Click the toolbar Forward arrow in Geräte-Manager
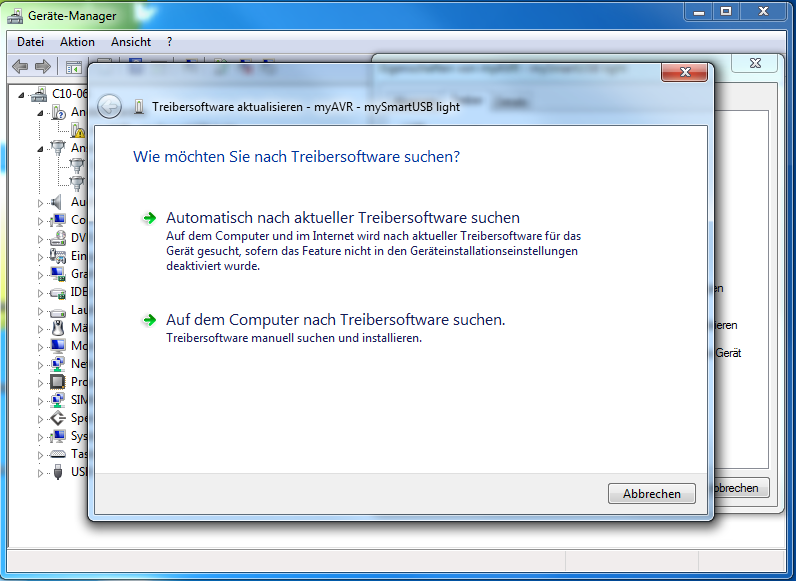Image resolution: width=796 pixels, height=581 pixels. [43, 67]
